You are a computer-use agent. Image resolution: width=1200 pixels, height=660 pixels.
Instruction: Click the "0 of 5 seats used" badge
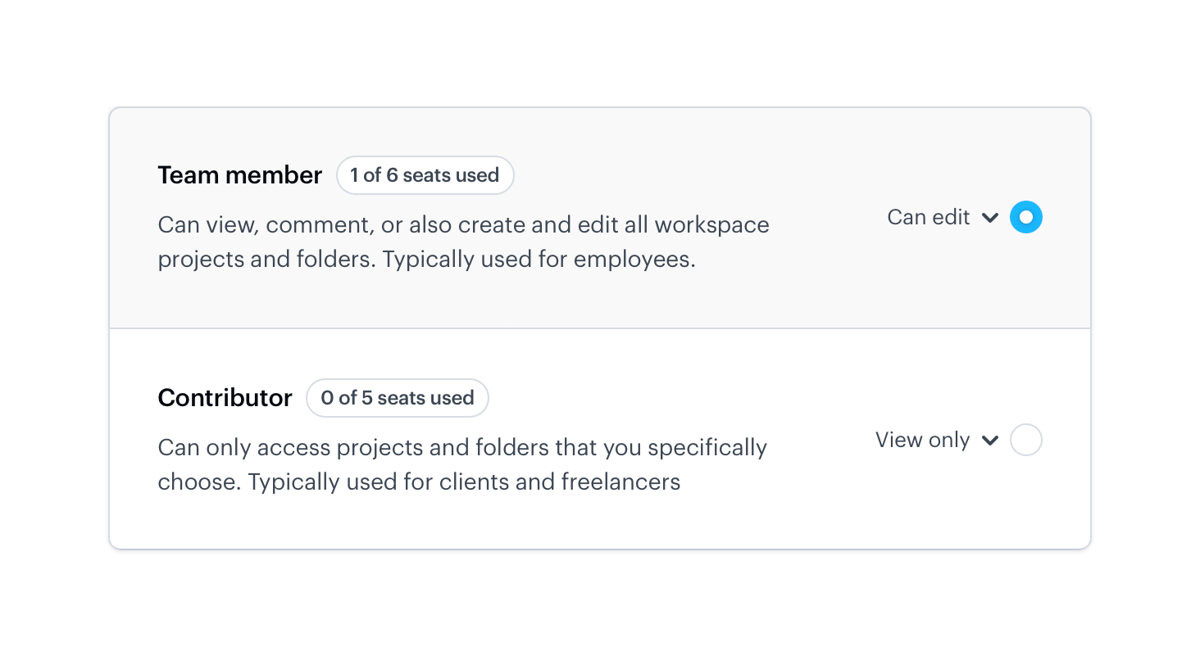coord(397,398)
